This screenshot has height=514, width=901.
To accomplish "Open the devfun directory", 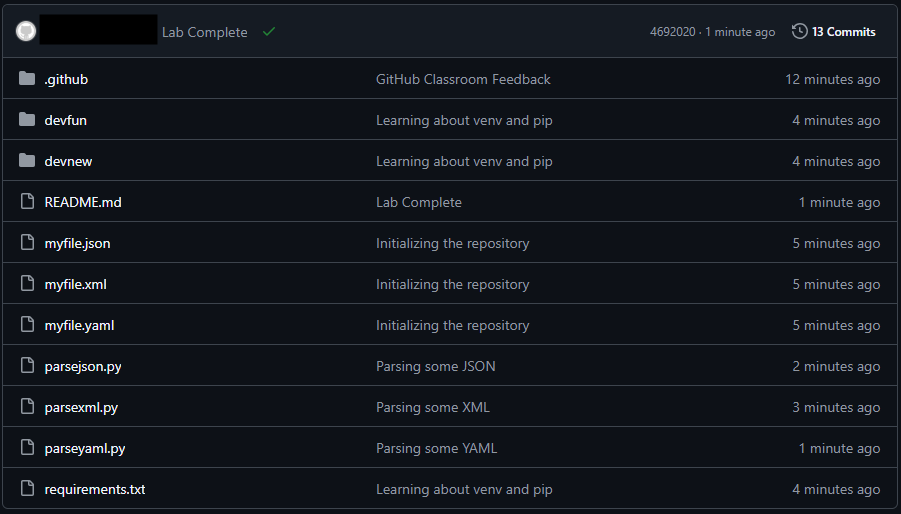I will pyautogui.click(x=65, y=120).
